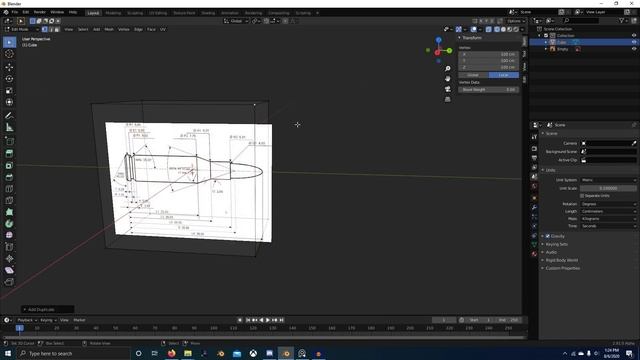This screenshot has height=360, width=640.
Task: Select the Cursor tool
Action: point(9,54)
